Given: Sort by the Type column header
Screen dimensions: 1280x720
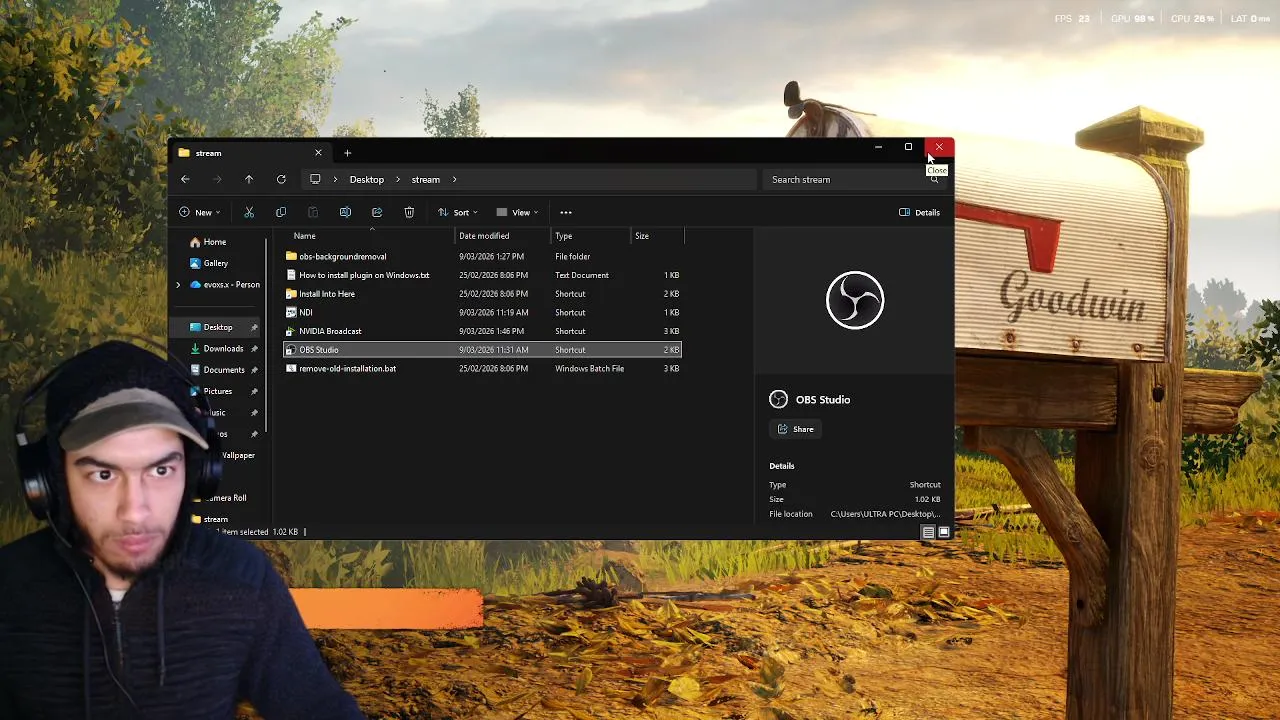Looking at the screenshot, I should tap(564, 236).
